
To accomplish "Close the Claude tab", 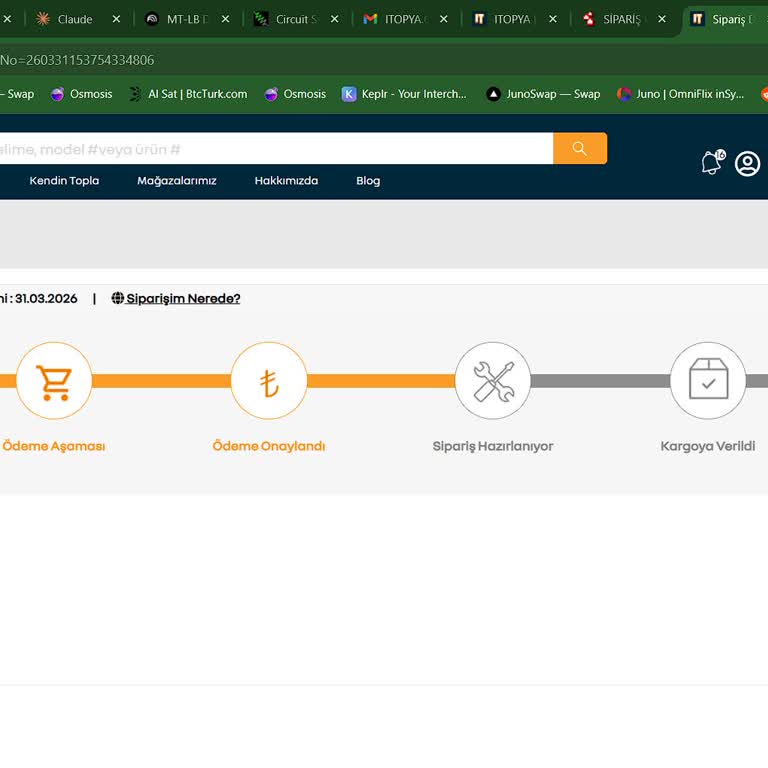I will 116,19.
